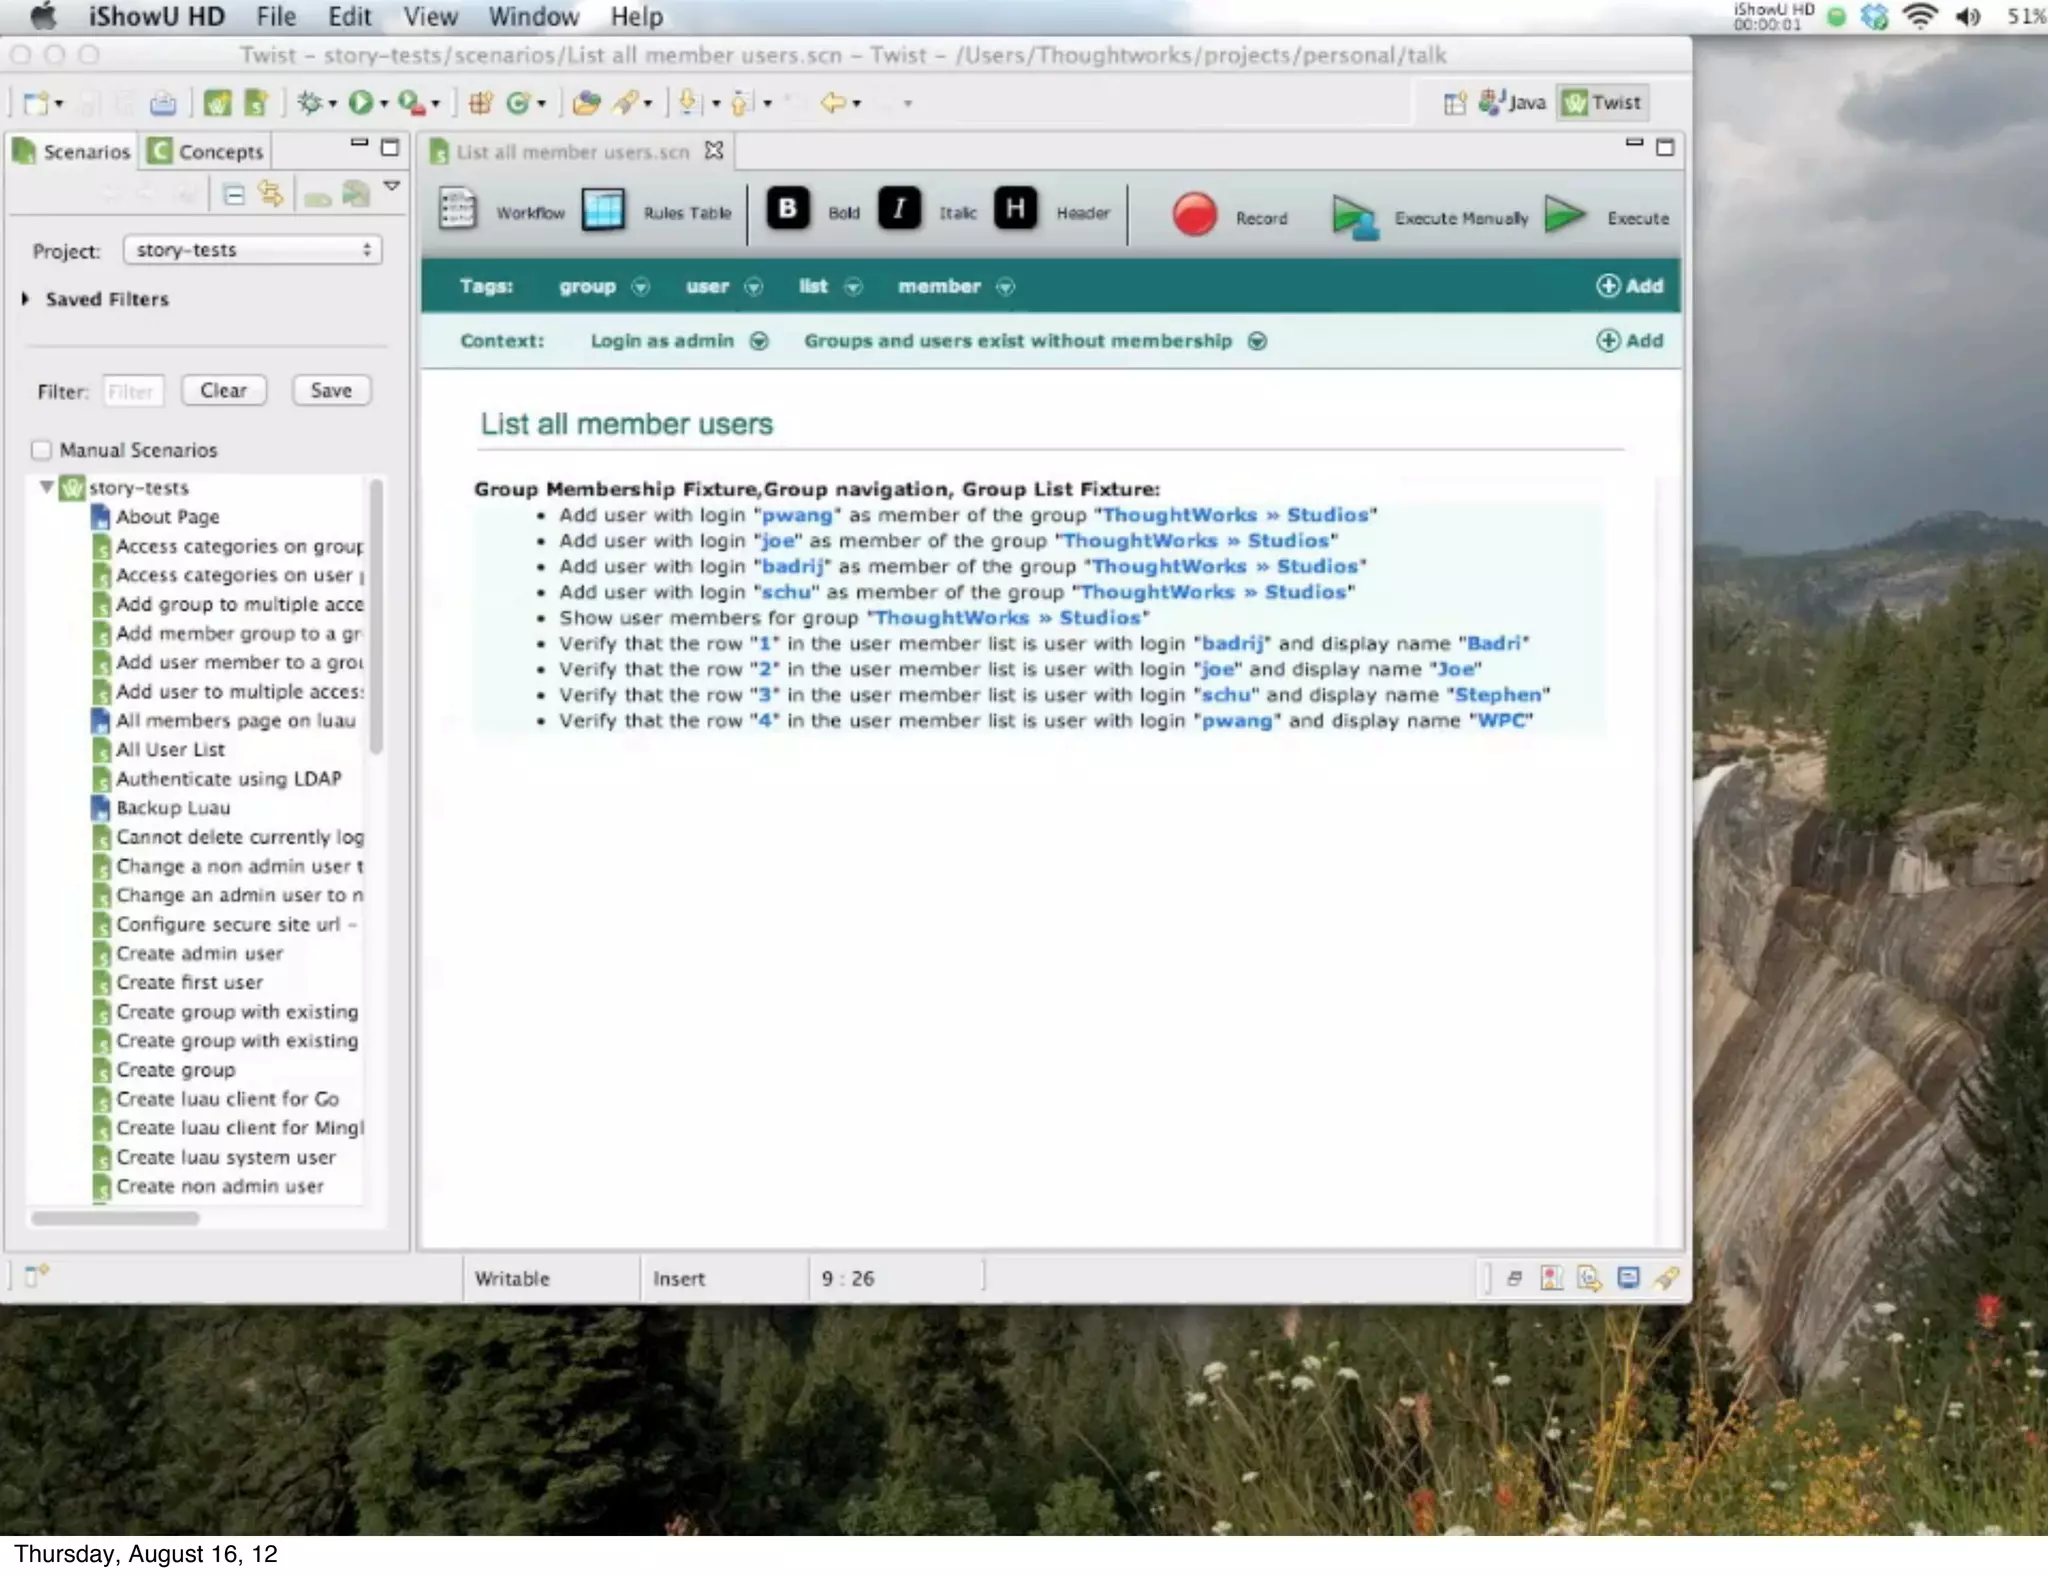Open the Rules Table icon
The width and height of the screenshot is (2048, 1576).
click(x=603, y=210)
